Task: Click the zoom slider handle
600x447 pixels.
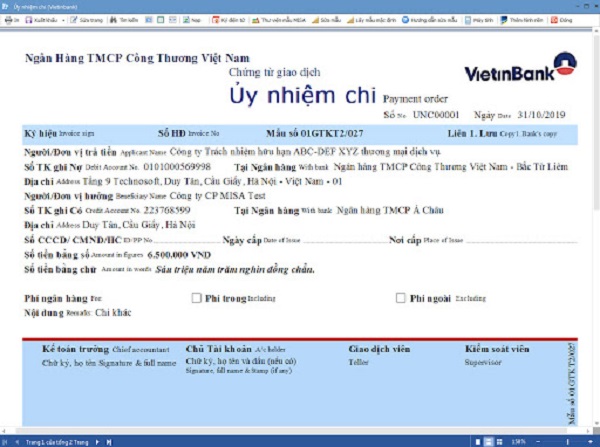Action: (x=568, y=442)
